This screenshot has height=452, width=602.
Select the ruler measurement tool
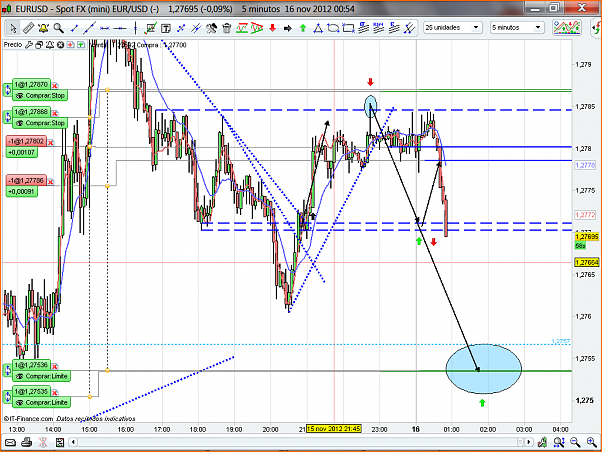28,28
